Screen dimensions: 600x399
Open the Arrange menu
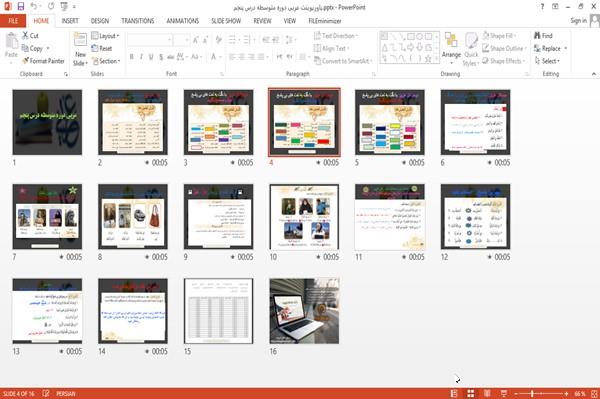click(451, 49)
